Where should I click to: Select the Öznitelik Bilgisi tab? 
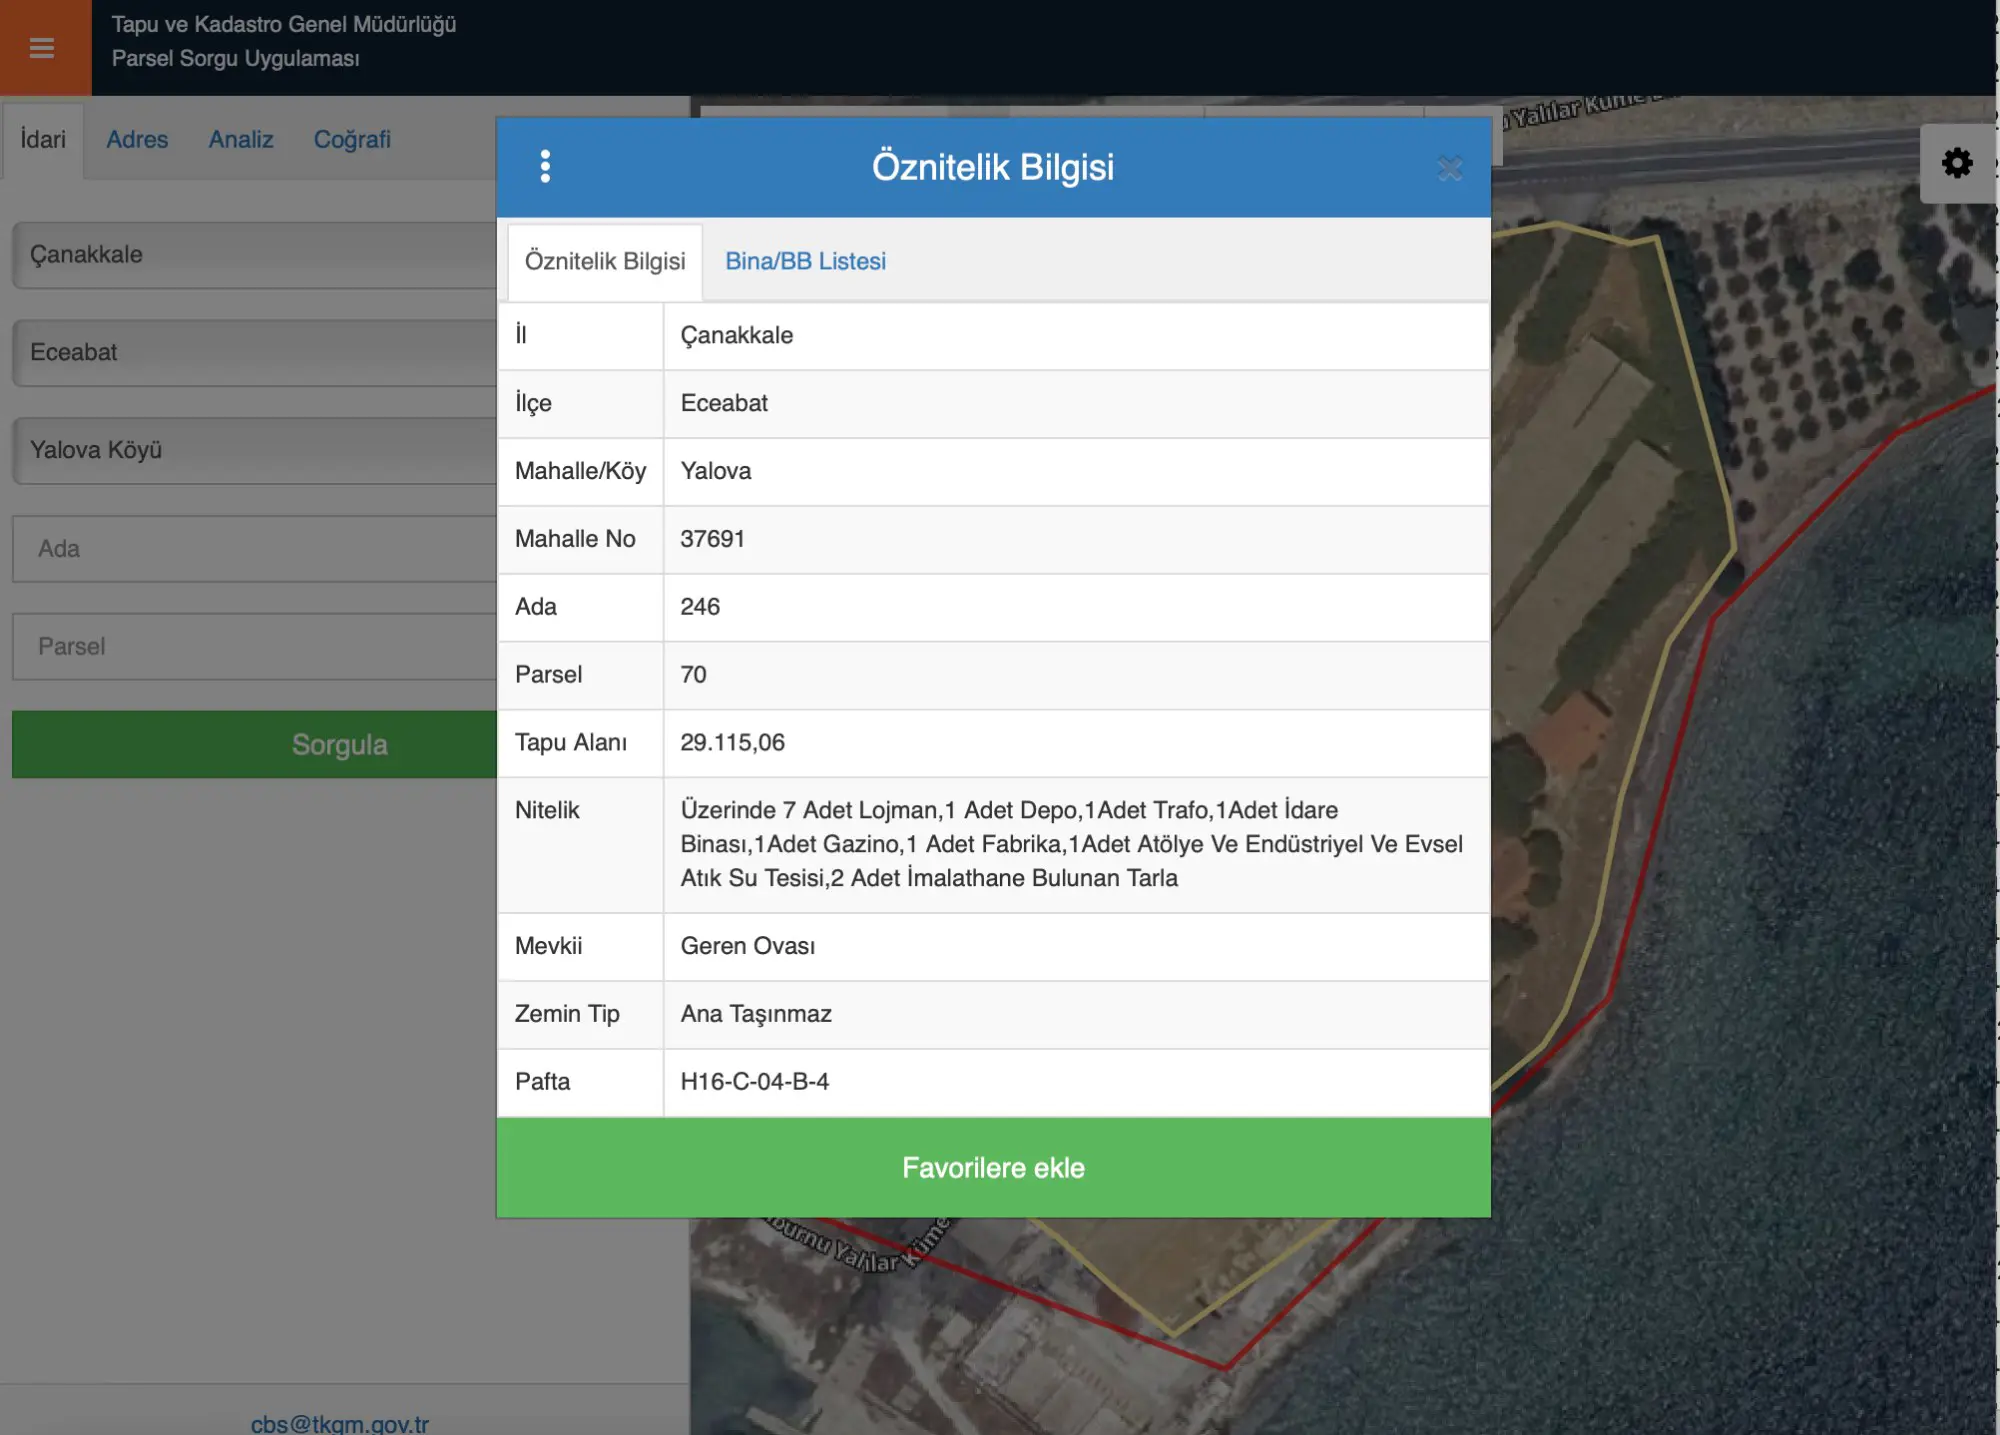point(605,261)
